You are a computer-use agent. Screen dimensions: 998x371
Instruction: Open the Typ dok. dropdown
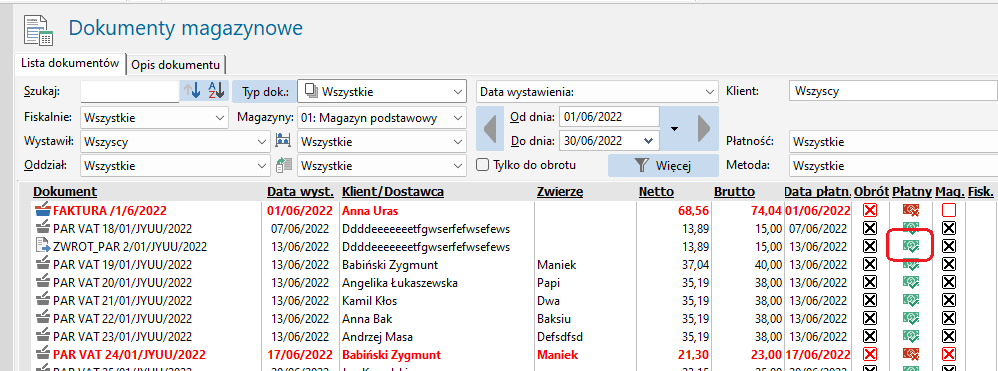point(382,92)
